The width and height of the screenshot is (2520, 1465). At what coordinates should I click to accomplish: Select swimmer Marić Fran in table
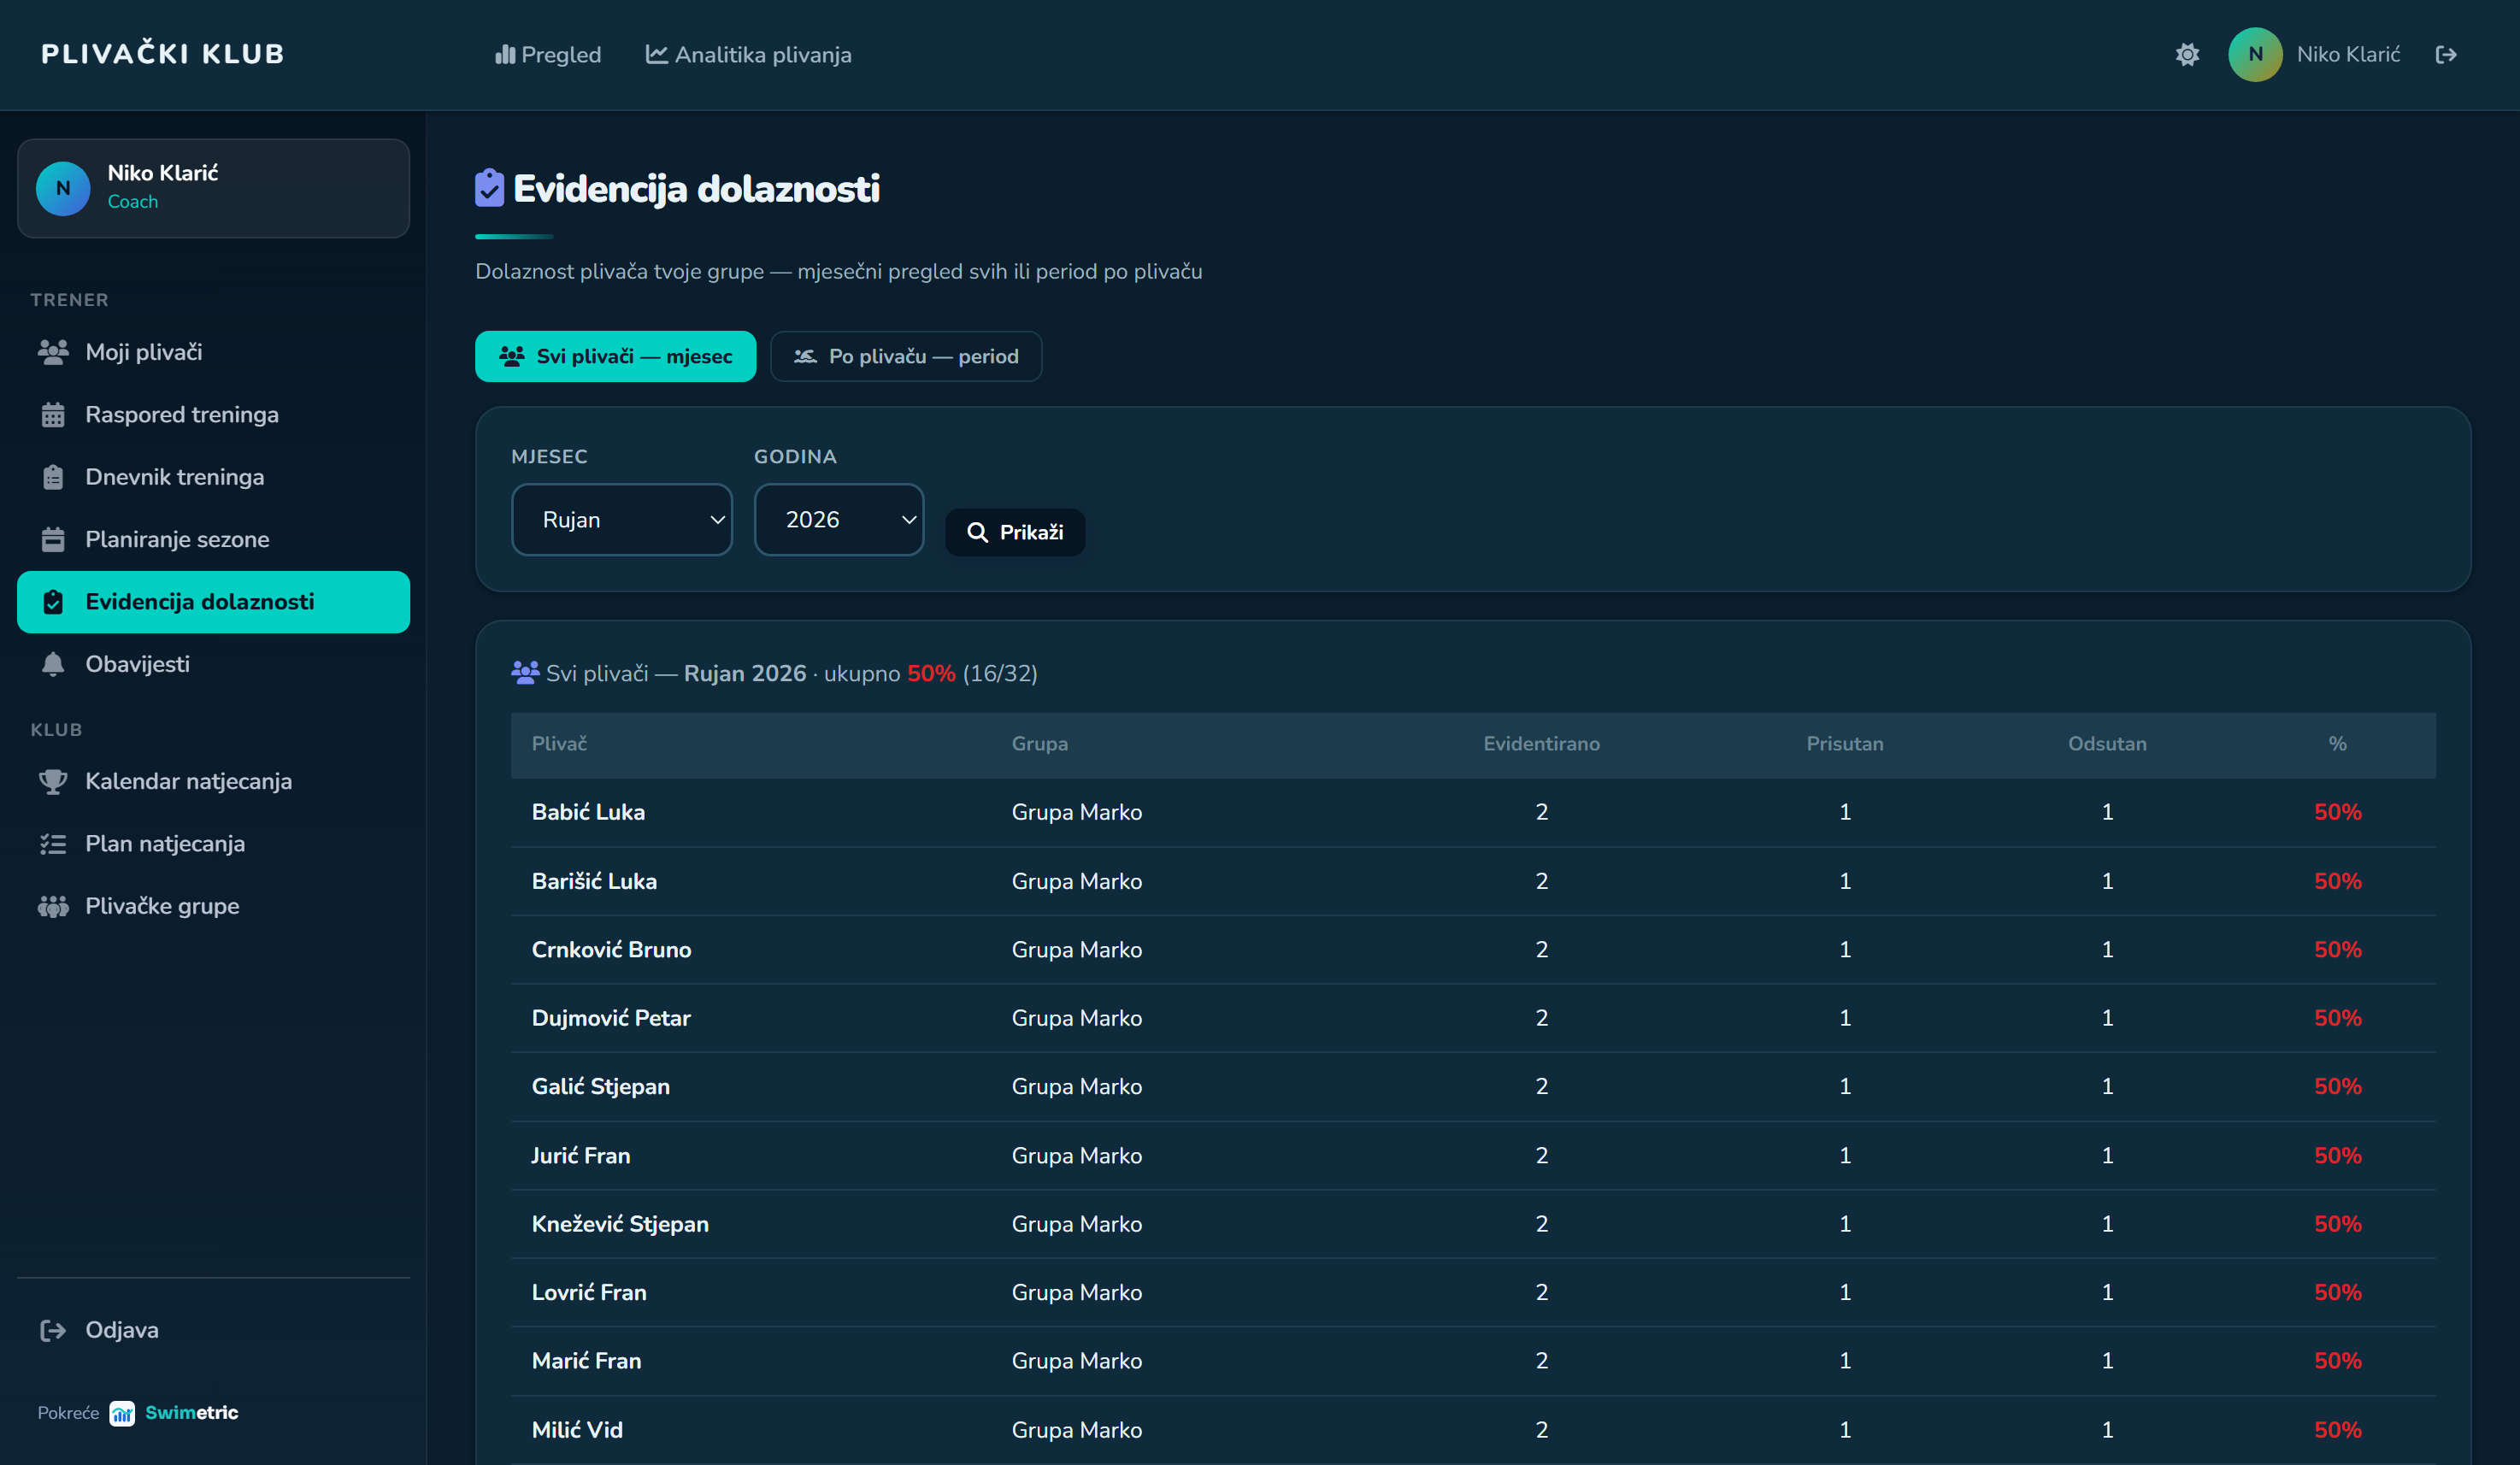coord(586,1361)
